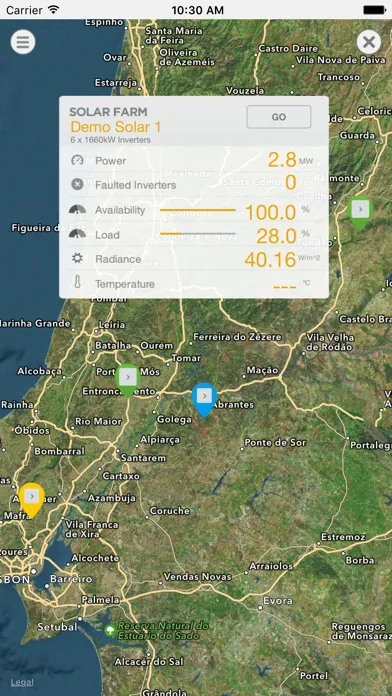The height and width of the screenshot is (696, 392).
Task: Click the Evora city label
Action: tap(278, 601)
